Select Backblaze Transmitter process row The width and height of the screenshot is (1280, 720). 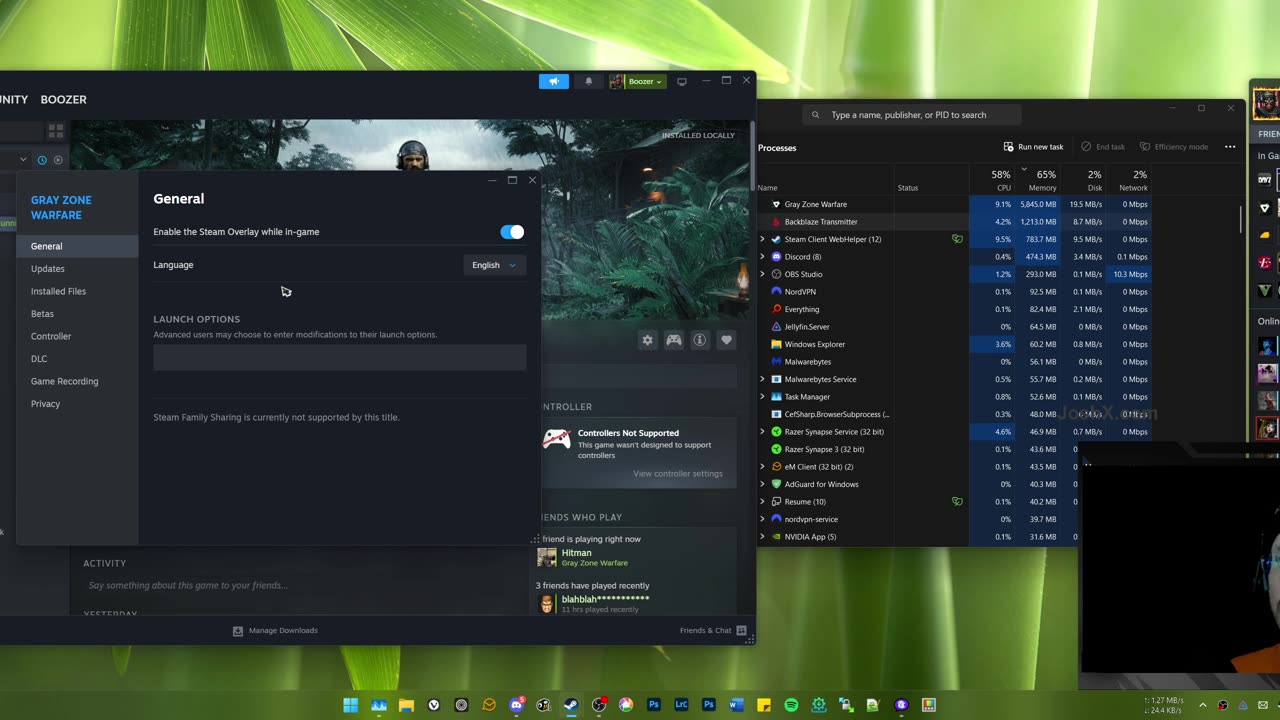(954, 222)
